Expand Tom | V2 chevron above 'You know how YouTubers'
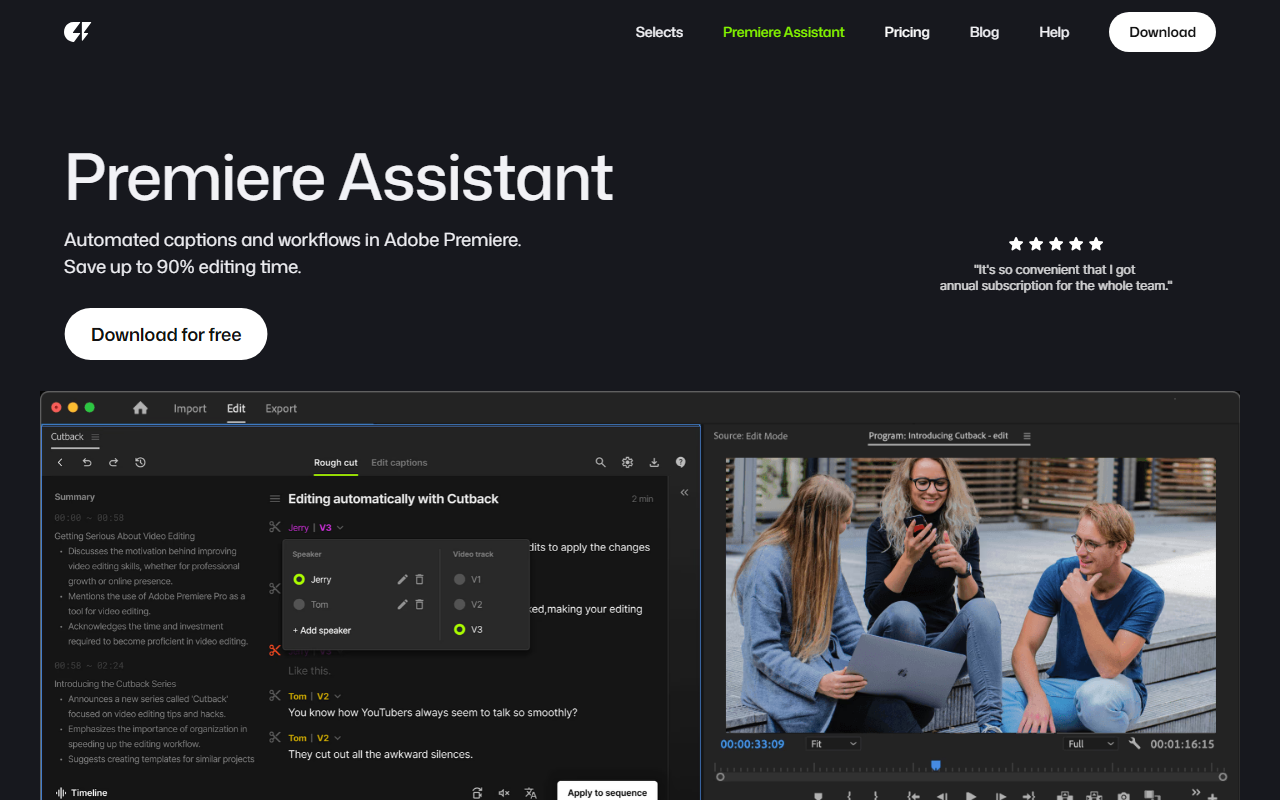The height and width of the screenshot is (800, 1280). click(338, 696)
